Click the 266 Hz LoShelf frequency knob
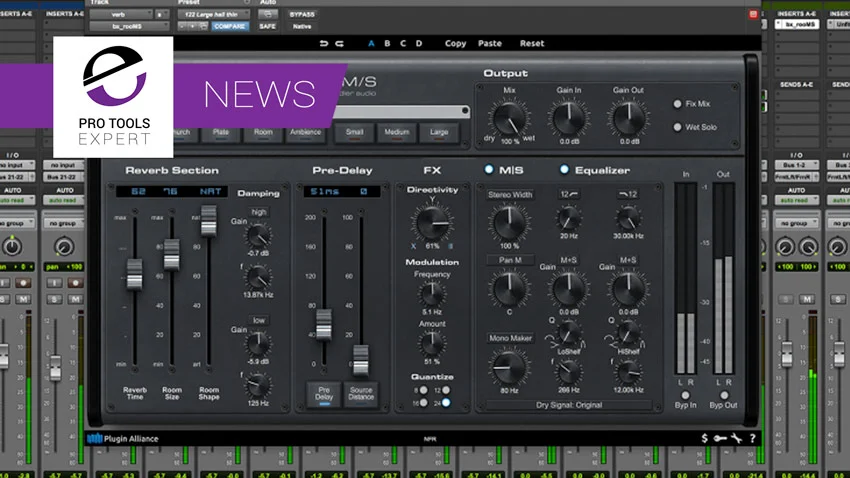Image resolution: width=850 pixels, height=478 pixels. pos(568,372)
